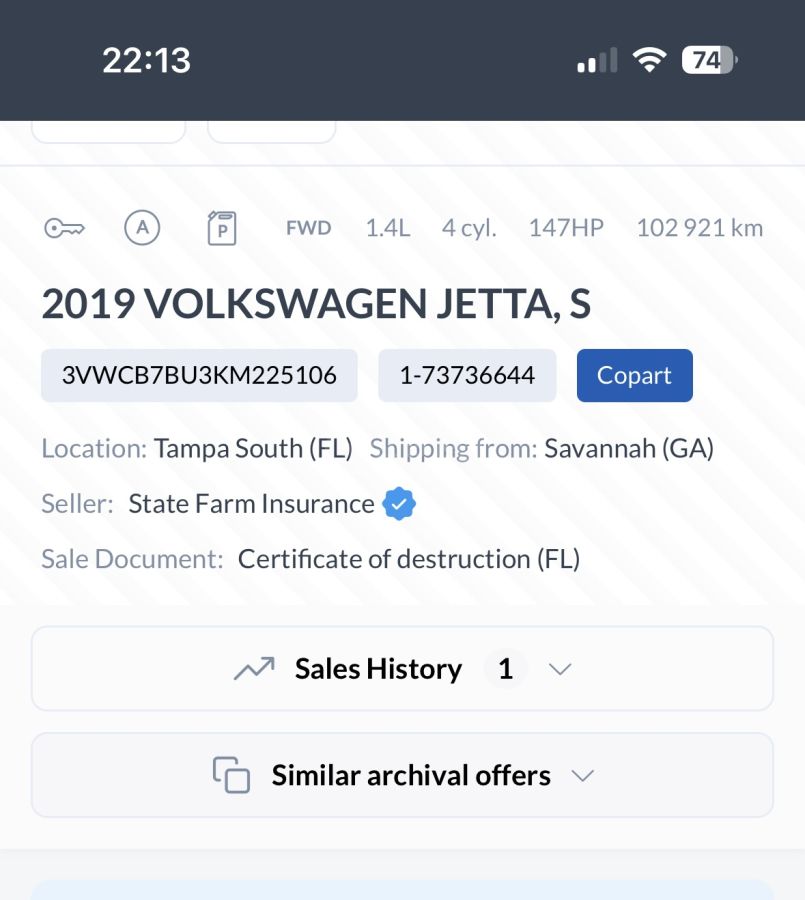Tap the Sales History trend icon
The image size is (805, 900).
click(x=254, y=669)
